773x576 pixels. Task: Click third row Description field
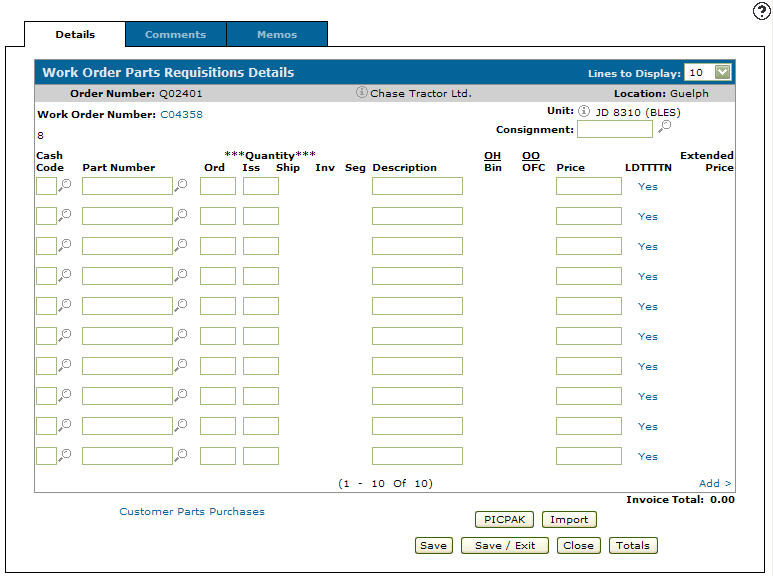tap(417, 246)
